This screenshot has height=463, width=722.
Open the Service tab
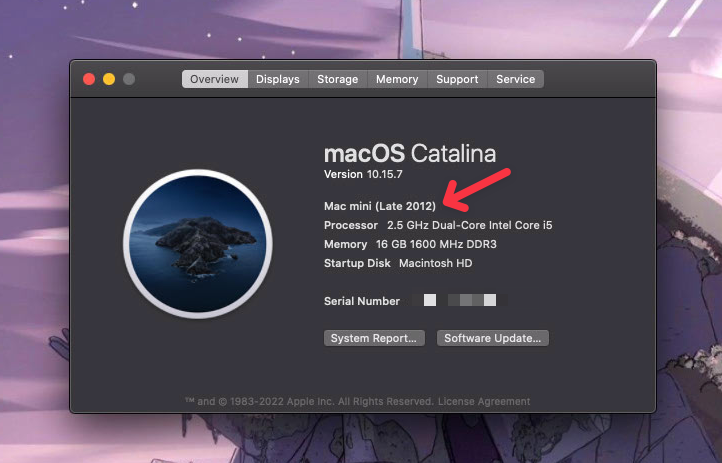515,79
